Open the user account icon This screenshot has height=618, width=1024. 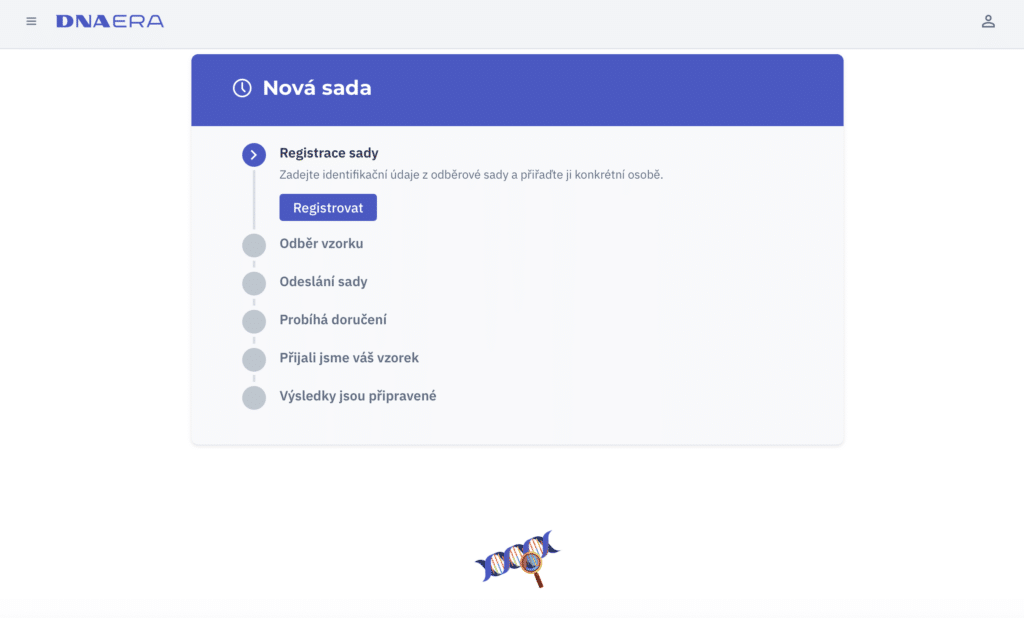(988, 21)
